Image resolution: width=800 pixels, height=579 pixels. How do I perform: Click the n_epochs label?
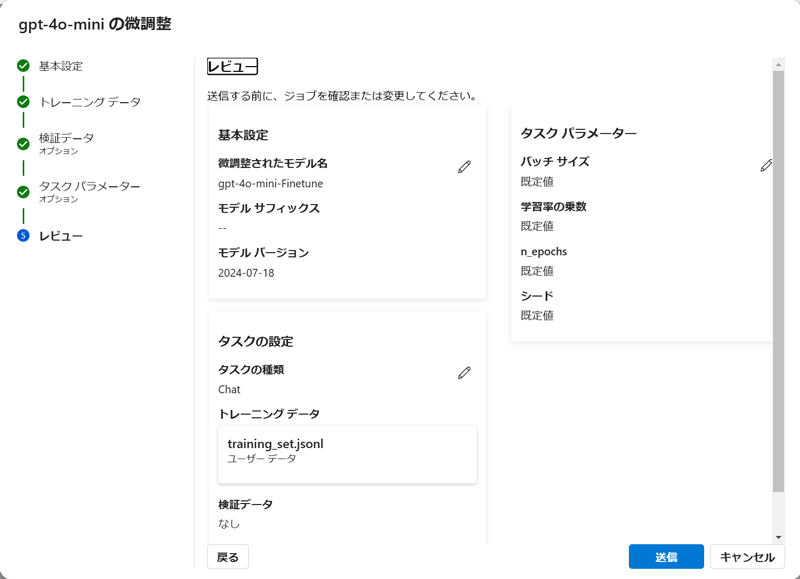[543, 251]
